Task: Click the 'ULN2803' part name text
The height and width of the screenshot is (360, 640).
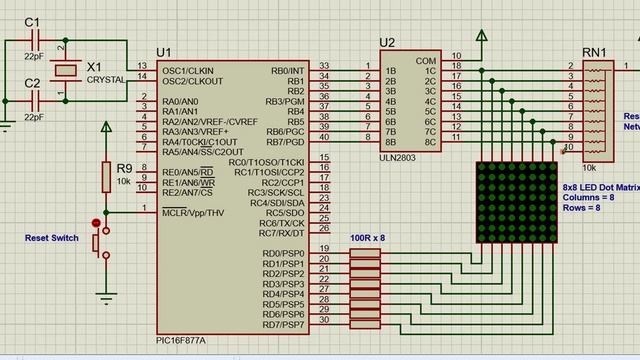Action: tap(398, 158)
